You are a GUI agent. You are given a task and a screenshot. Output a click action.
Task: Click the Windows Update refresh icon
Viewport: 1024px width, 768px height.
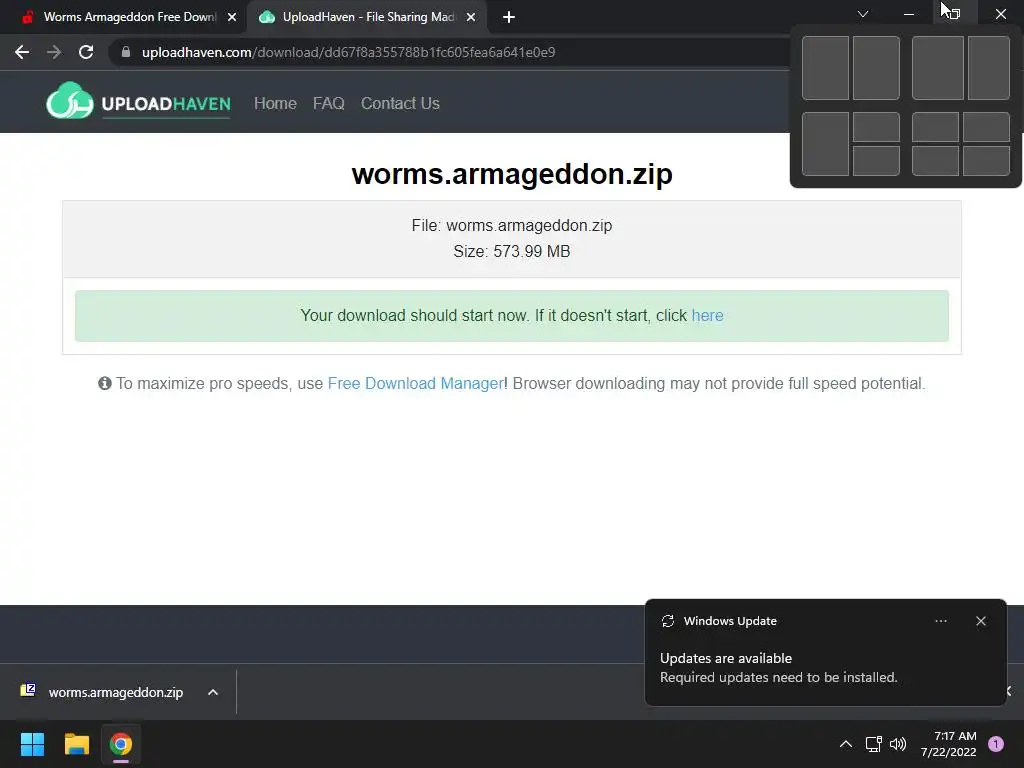pos(667,621)
